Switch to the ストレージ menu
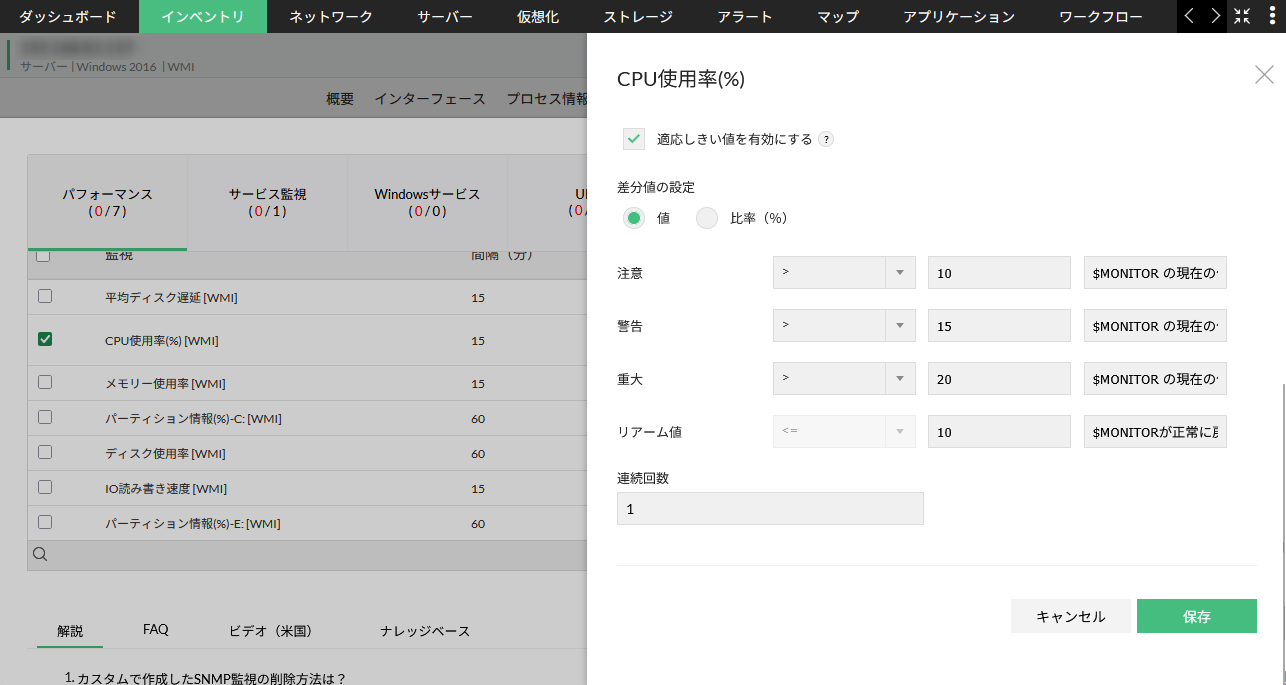 [x=638, y=16]
